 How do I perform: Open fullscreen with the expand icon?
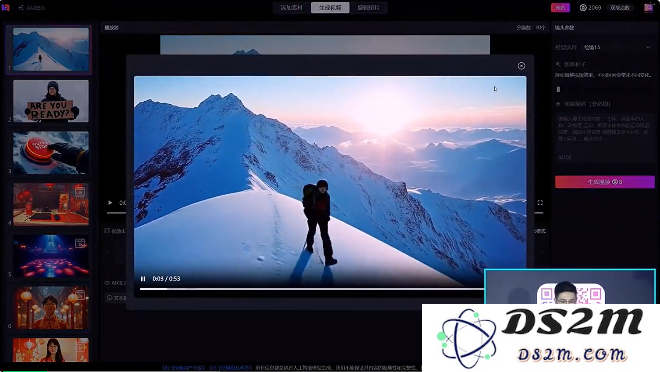540,202
